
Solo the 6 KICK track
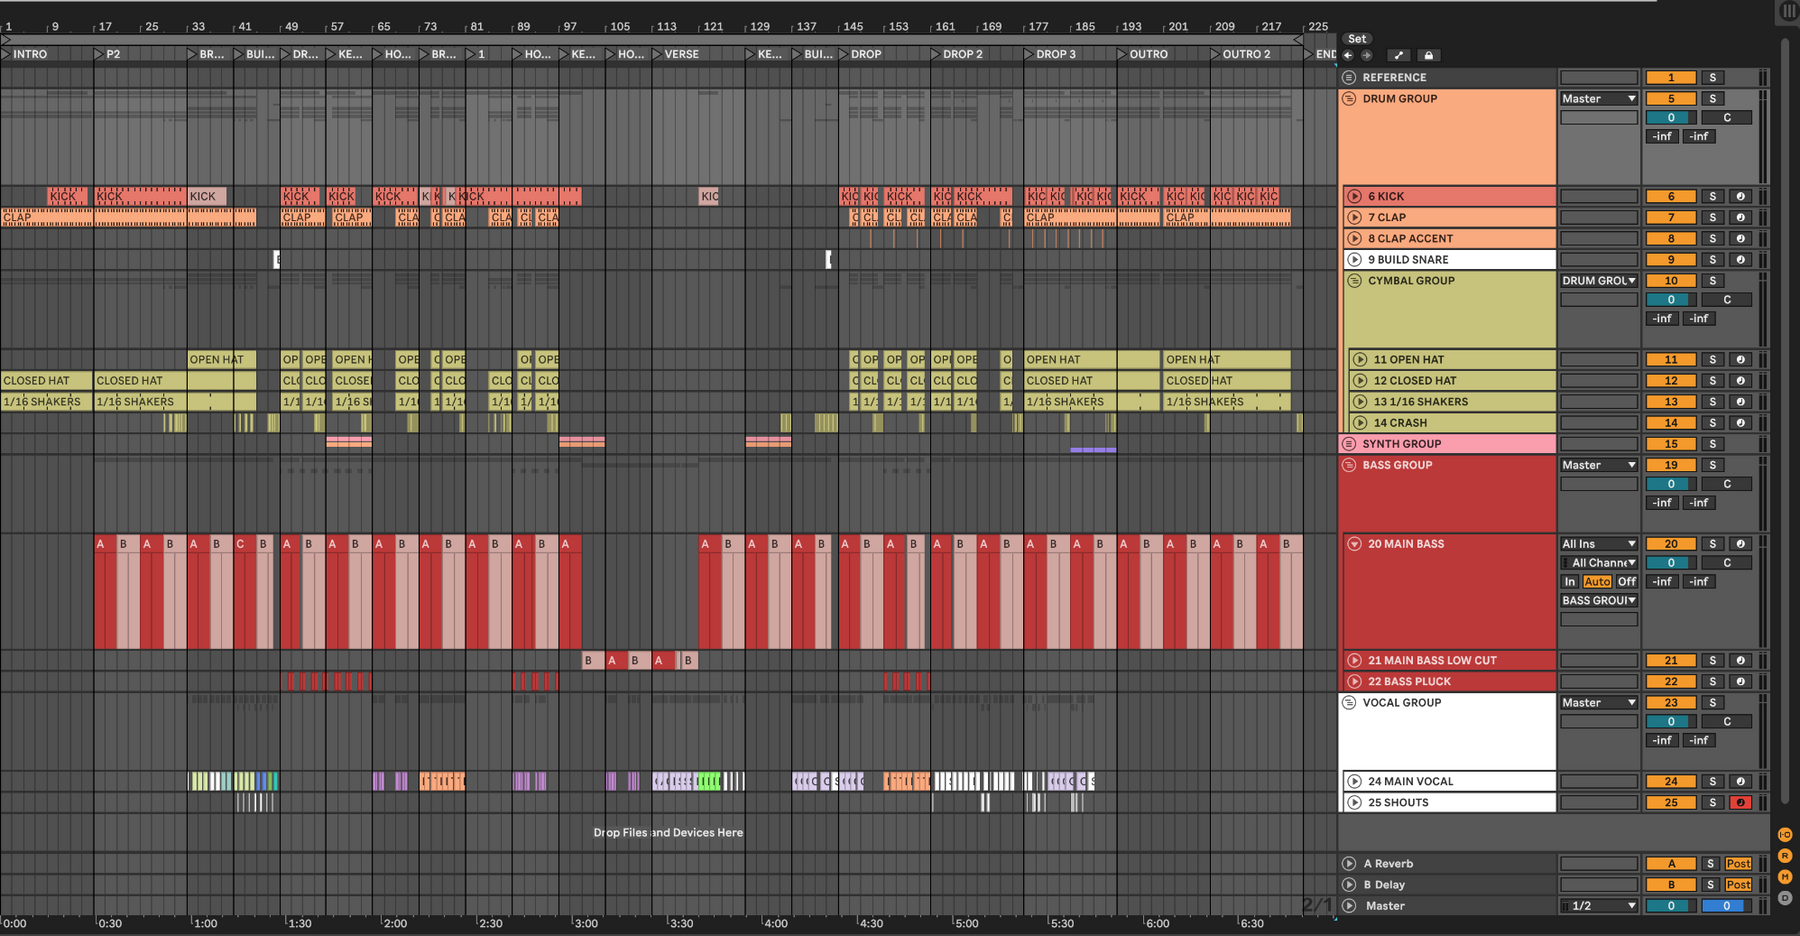(1713, 196)
